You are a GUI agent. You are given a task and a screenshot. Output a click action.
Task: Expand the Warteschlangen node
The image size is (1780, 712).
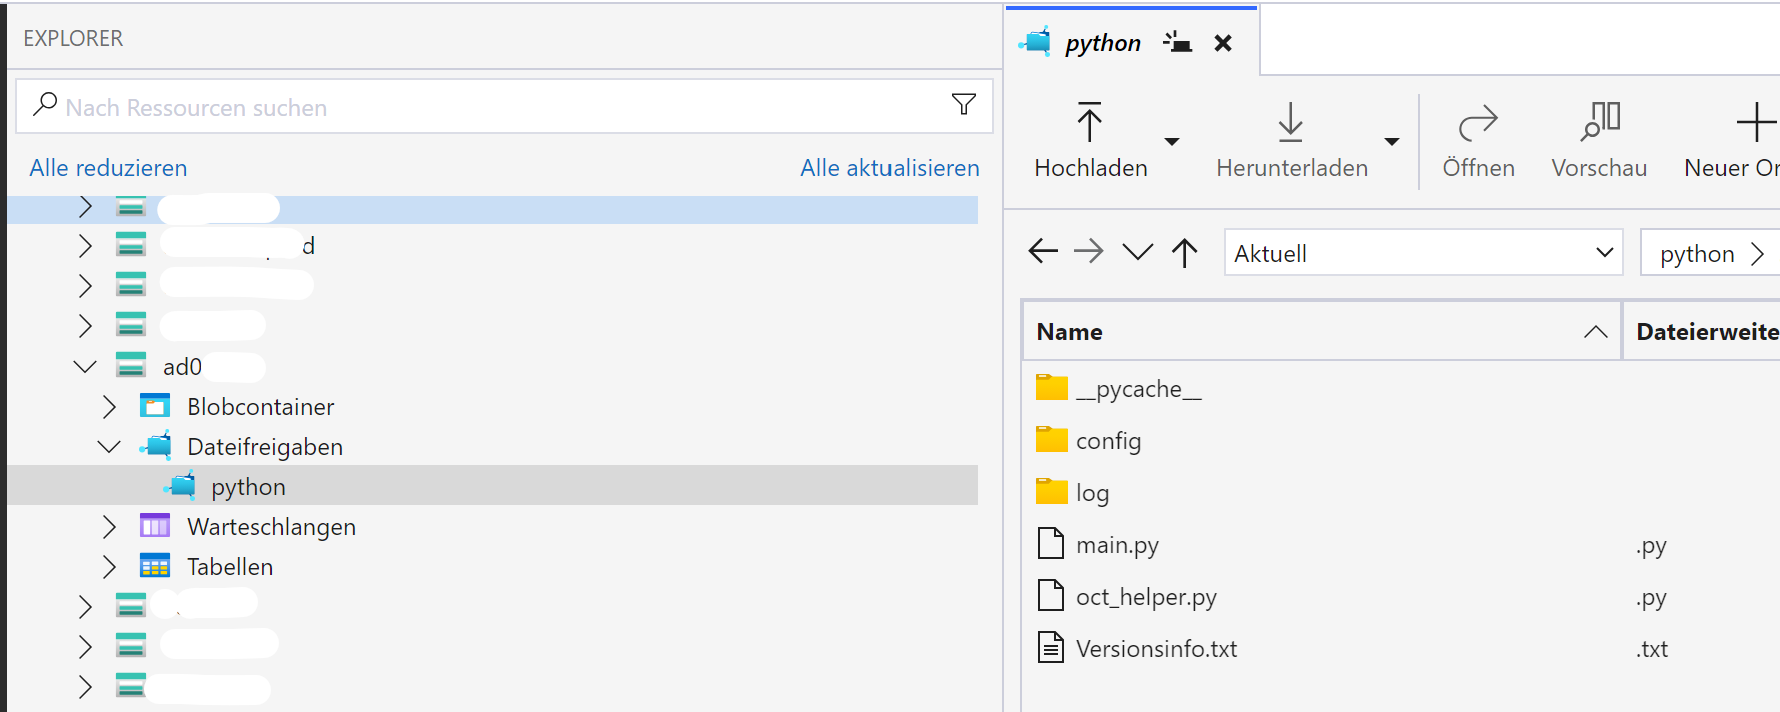point(109,527)
